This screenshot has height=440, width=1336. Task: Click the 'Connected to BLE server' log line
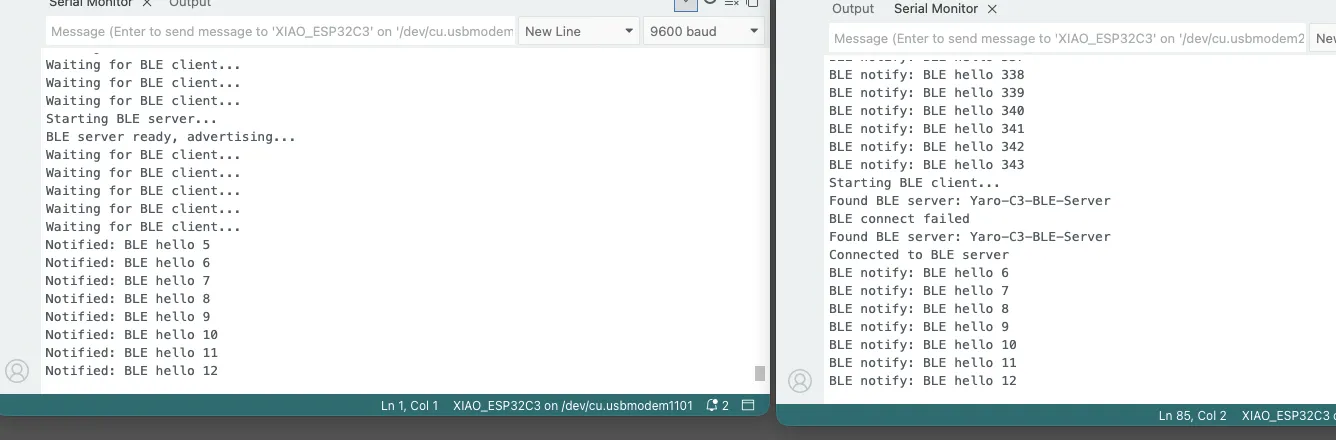point(919,255)
